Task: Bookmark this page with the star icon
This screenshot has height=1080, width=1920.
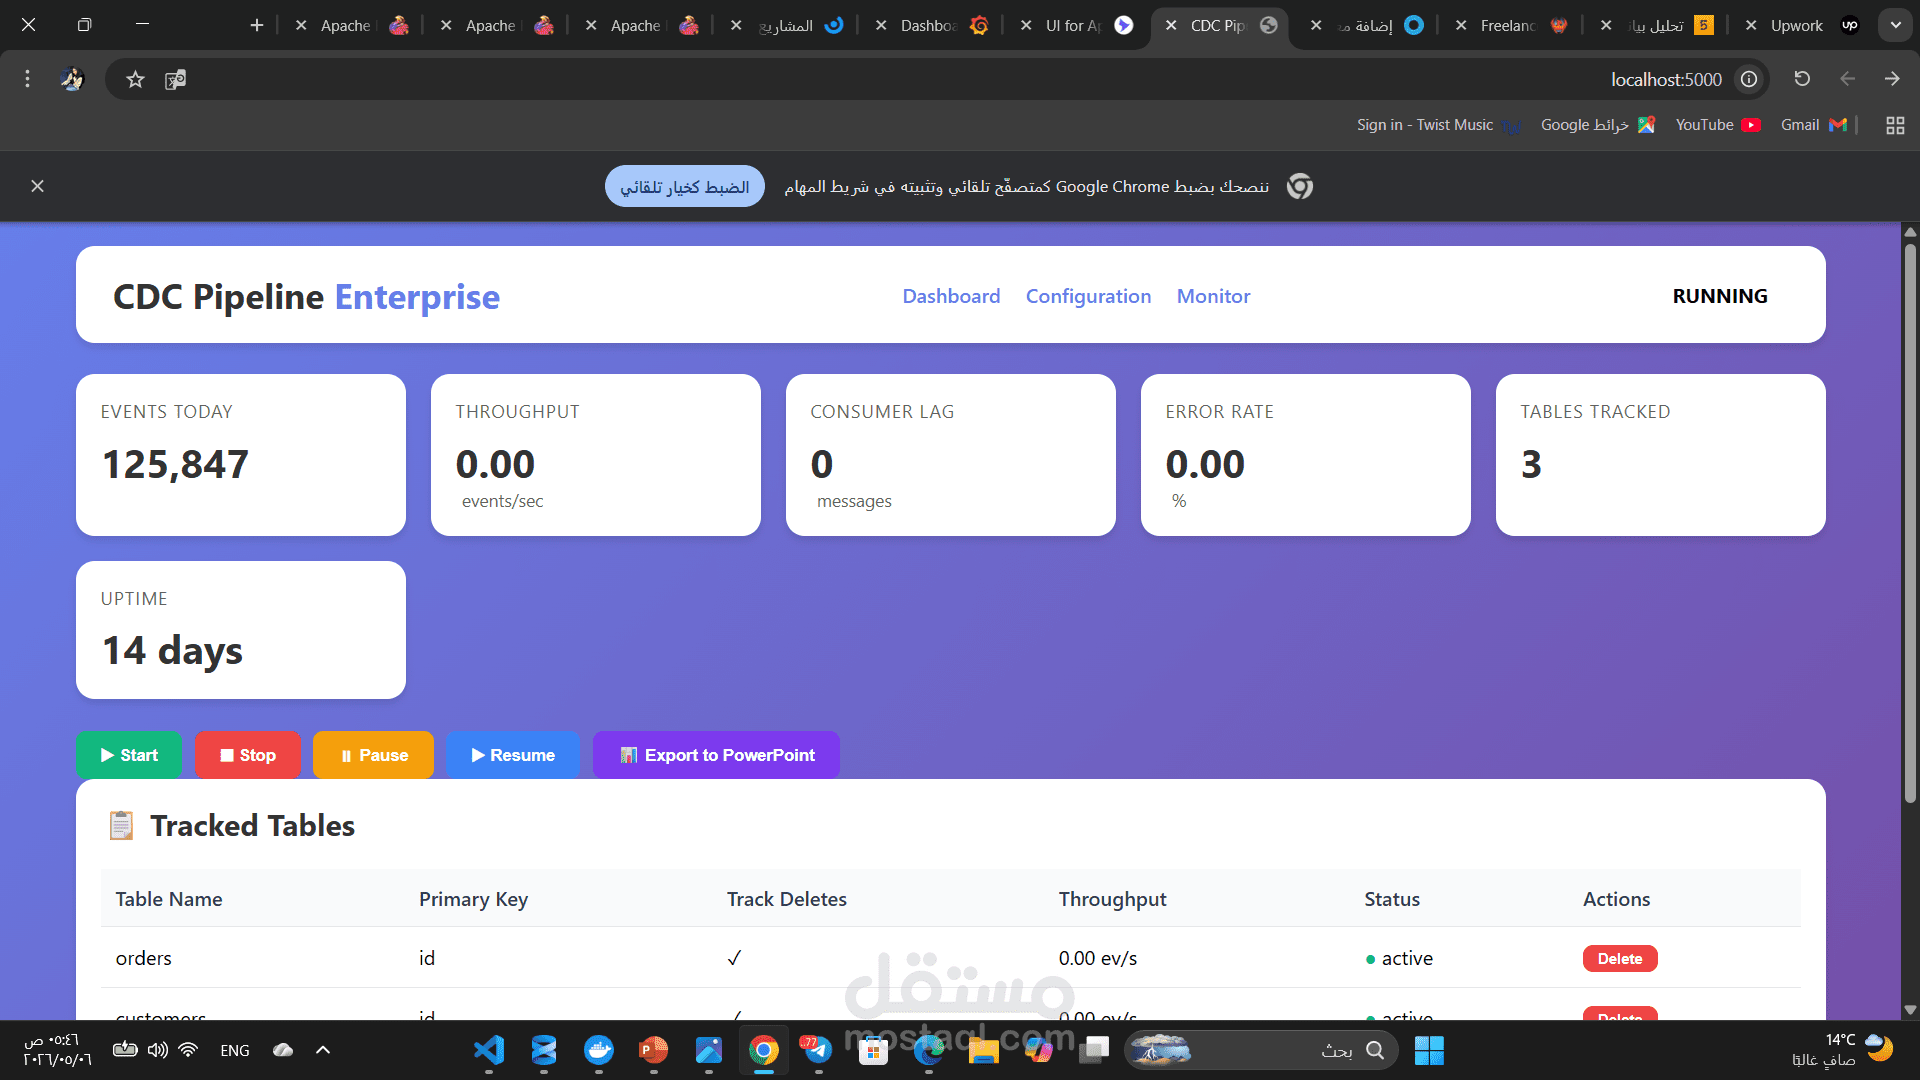Action: tap(135, 79)
